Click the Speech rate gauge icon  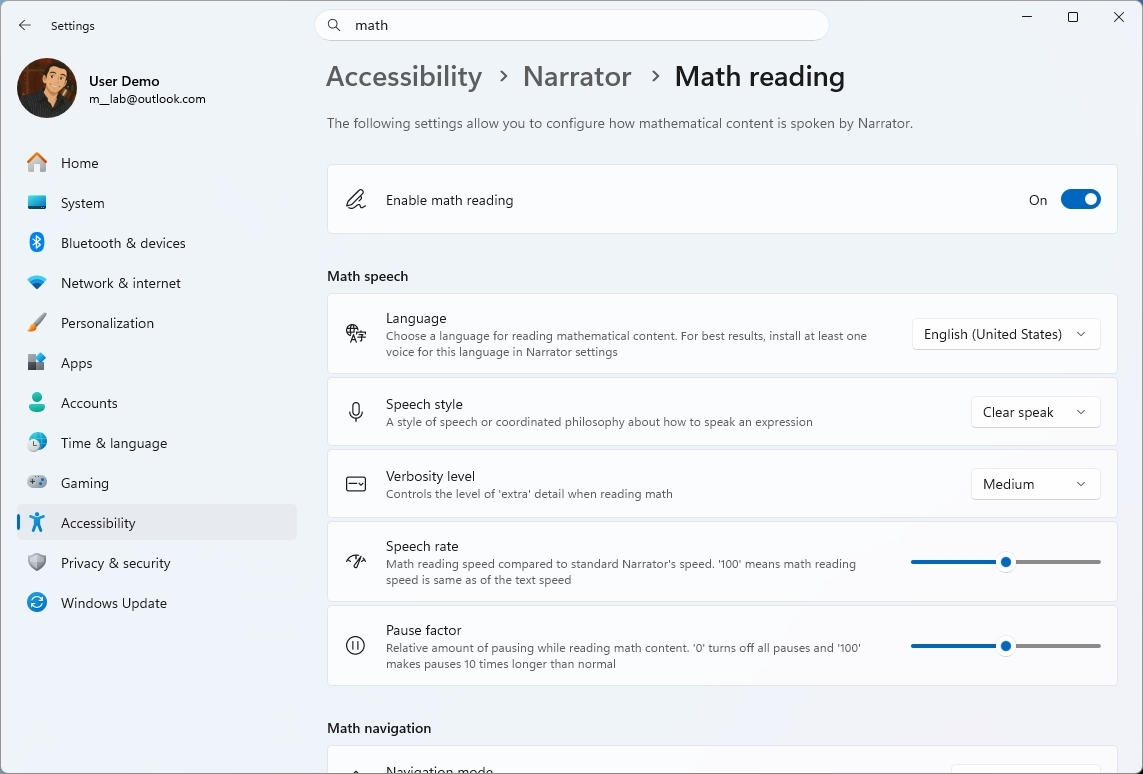[x=356, y=561]
